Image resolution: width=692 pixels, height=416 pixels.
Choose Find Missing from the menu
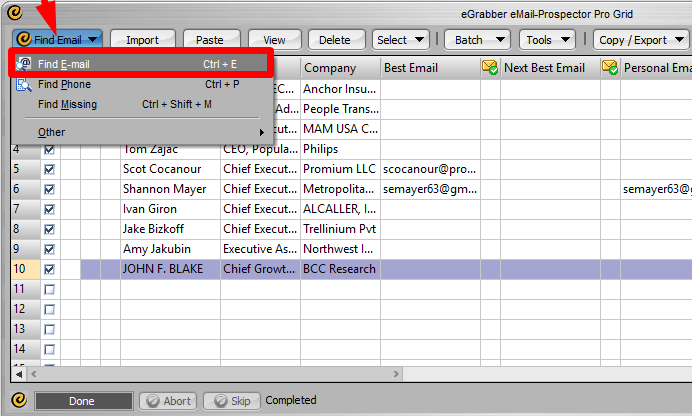[x=68, y=104]
